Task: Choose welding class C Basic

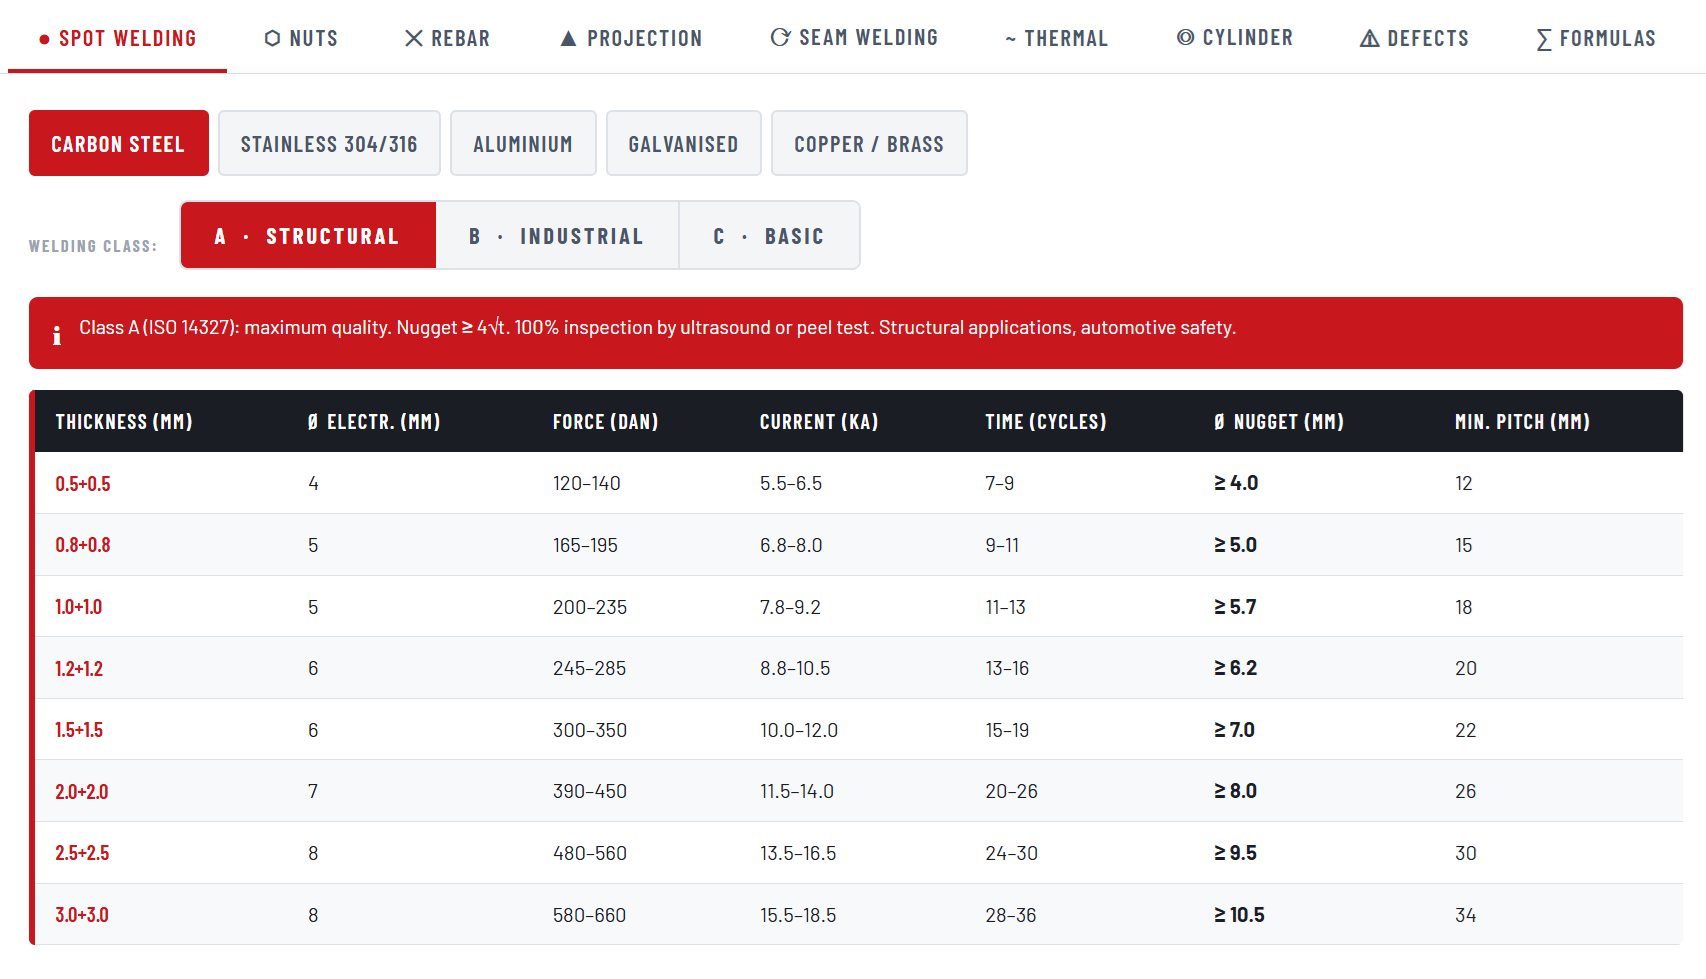Action: point(769,236)
